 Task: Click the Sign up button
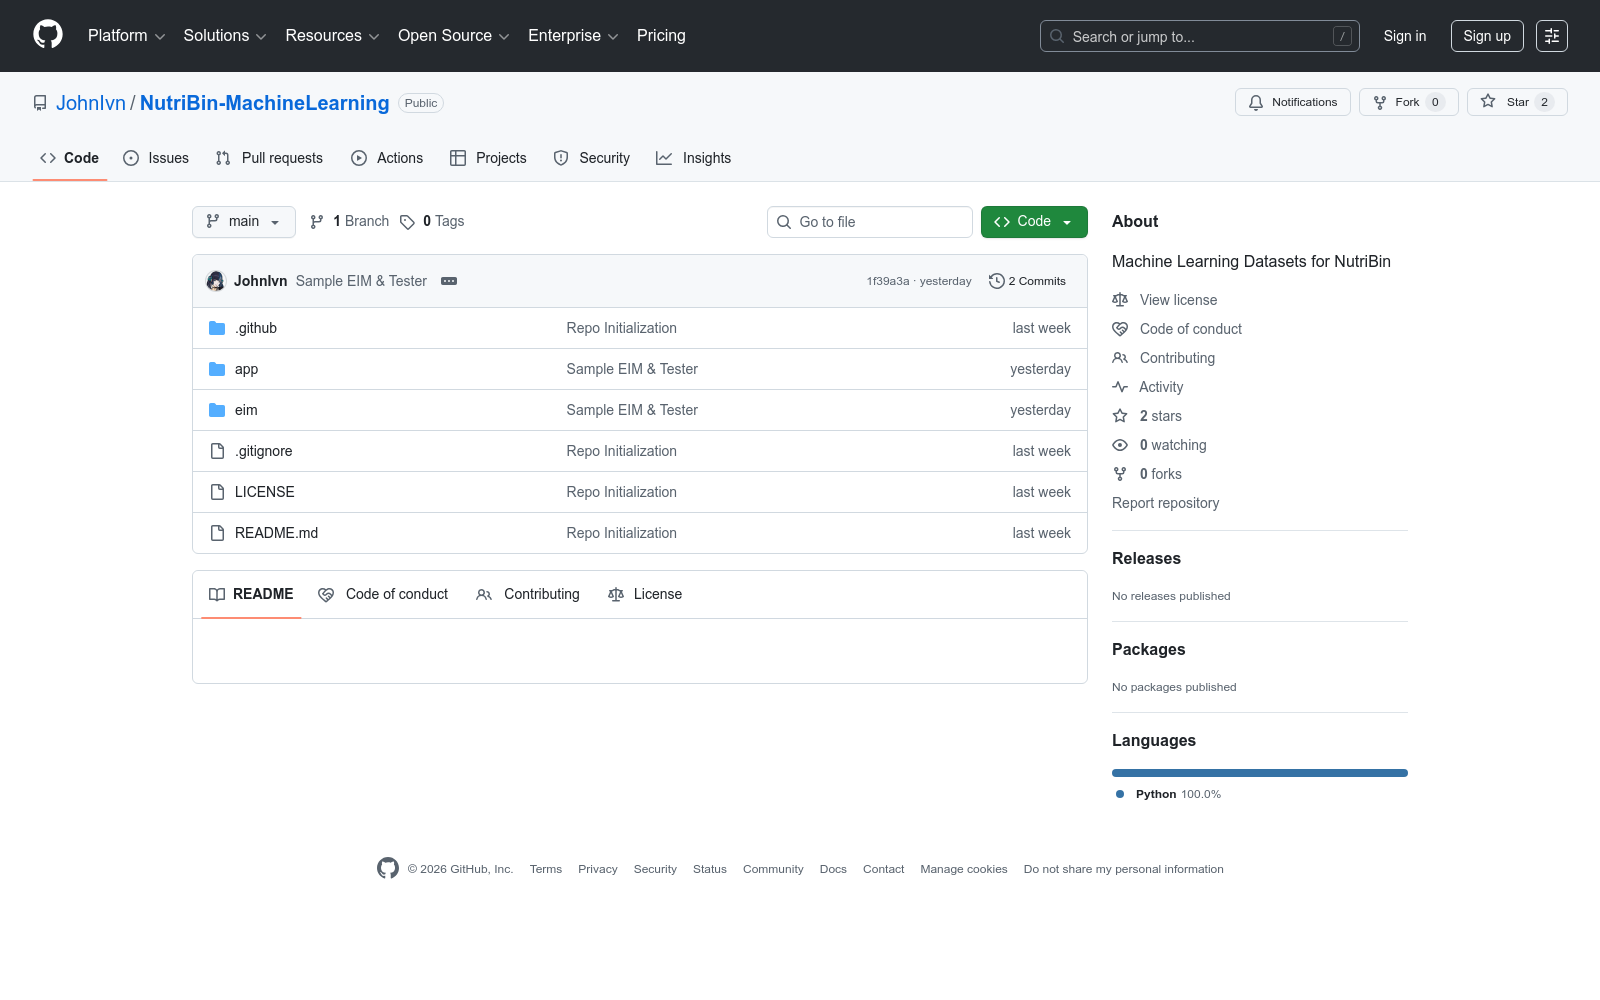(x=1487, y=36)
